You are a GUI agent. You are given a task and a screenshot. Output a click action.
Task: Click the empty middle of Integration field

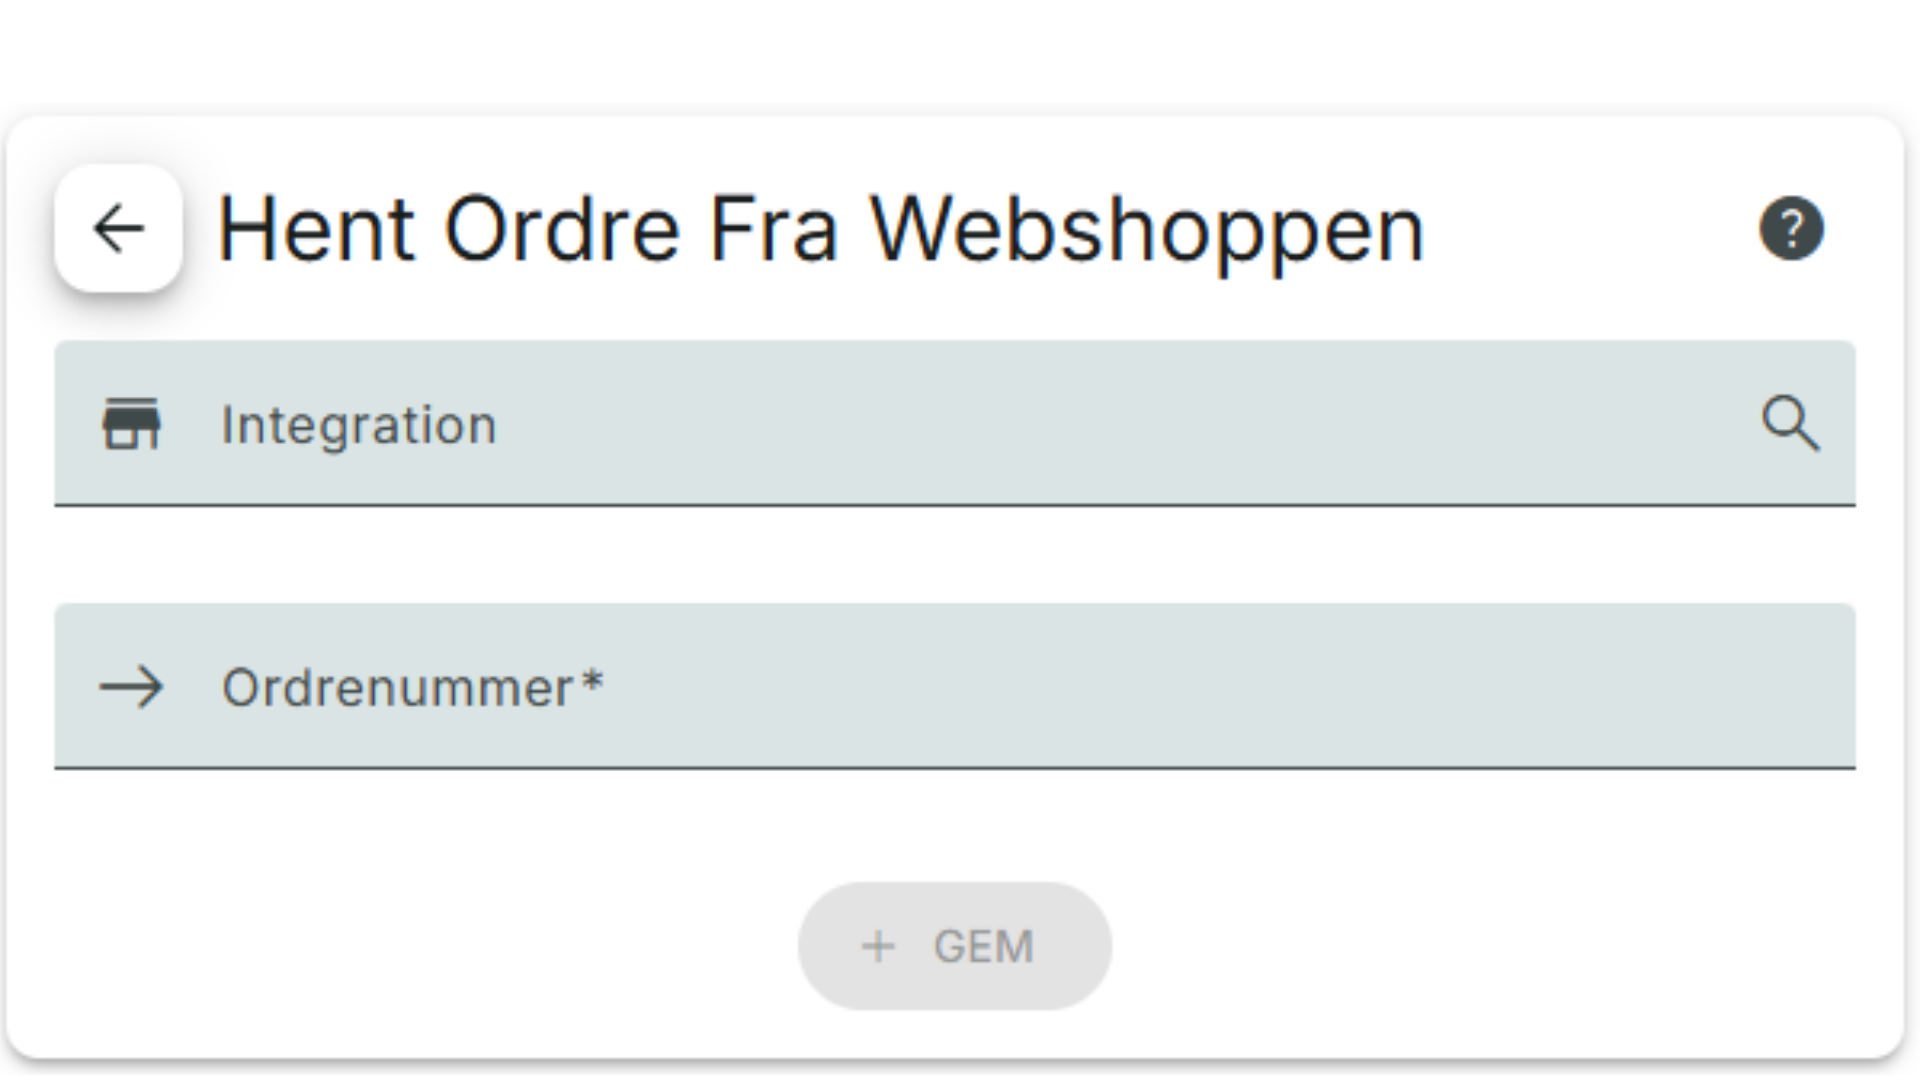click(x=1100, y=424)
